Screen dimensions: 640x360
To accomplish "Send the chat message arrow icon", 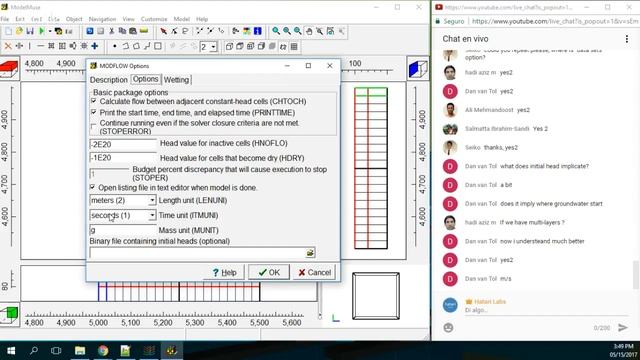I will (623, 328).
